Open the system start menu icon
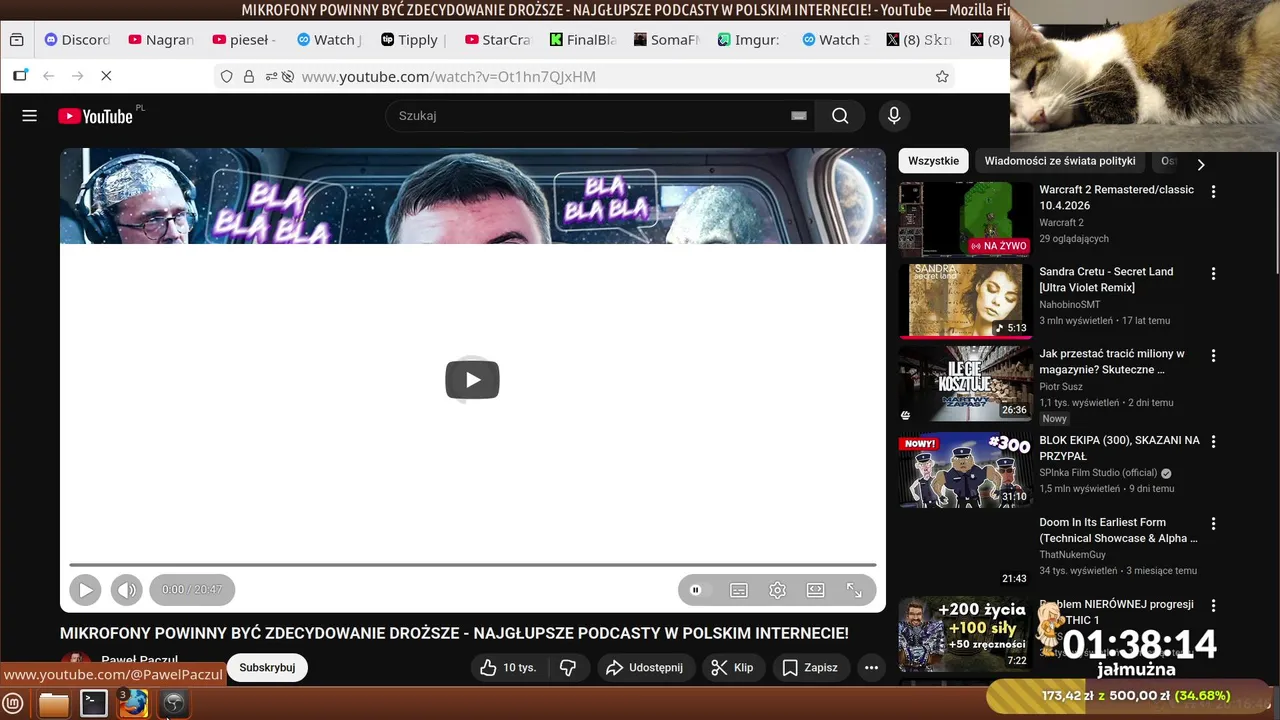The width and height of the screenshot is (1280, 720). [x=13, y=704]
